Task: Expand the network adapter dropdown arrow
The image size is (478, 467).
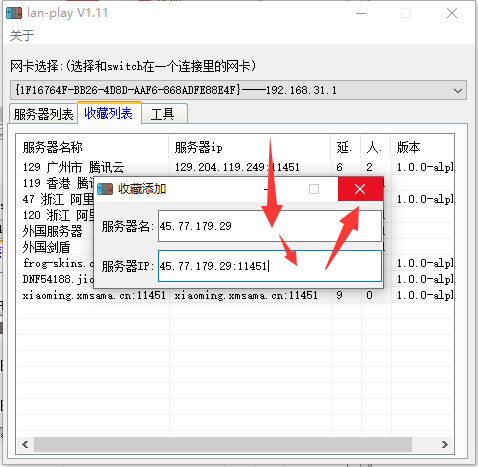Action: click(x=458, y=90)
